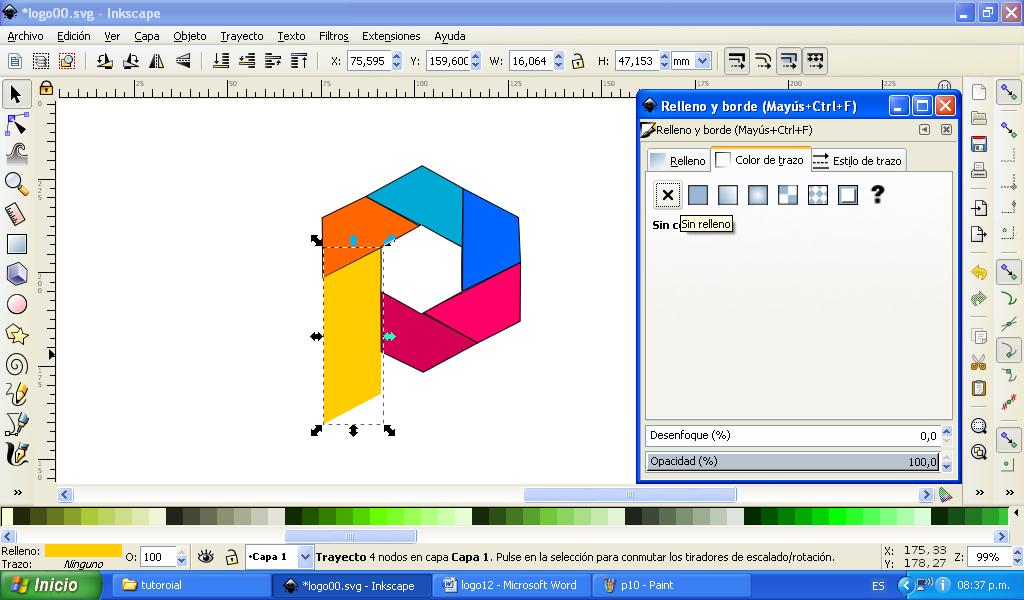Image resolution: width=1024 pixels, height=600 pixels.
Task: Toggle layer lock padlock in status bar
Action: 231,557
